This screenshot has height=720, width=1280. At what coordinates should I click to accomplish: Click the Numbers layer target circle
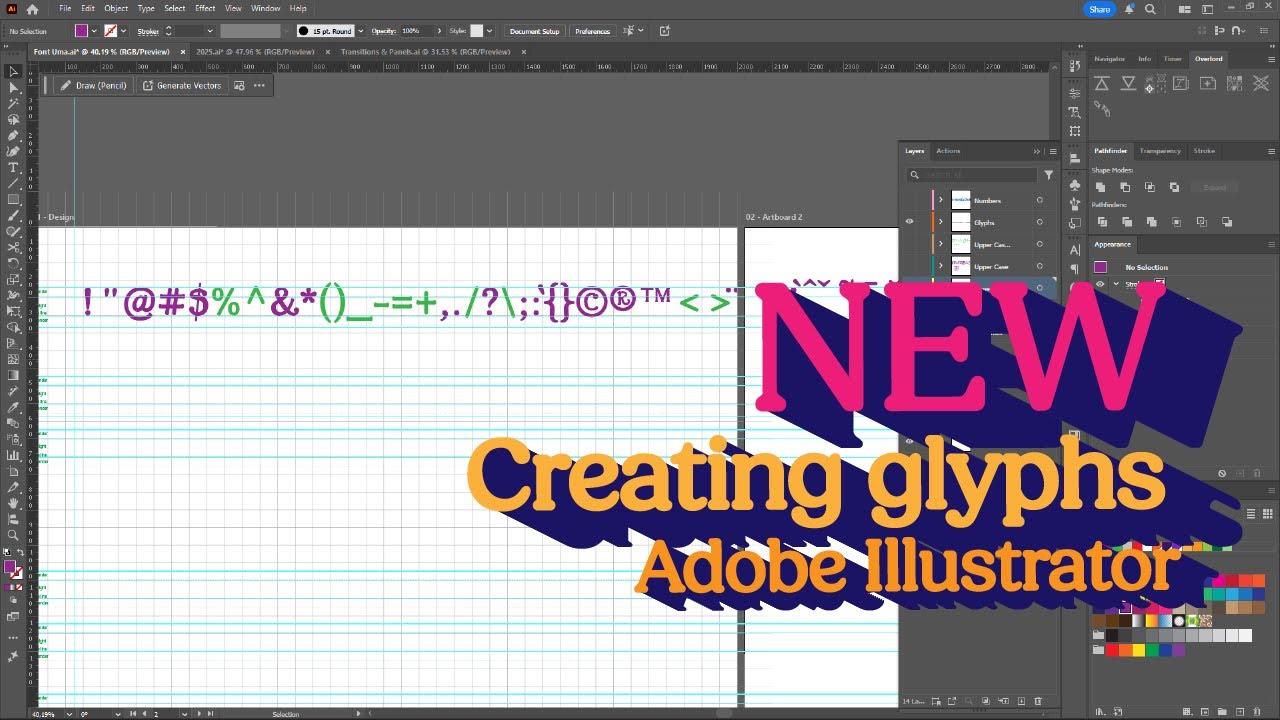pos(1039,200)
